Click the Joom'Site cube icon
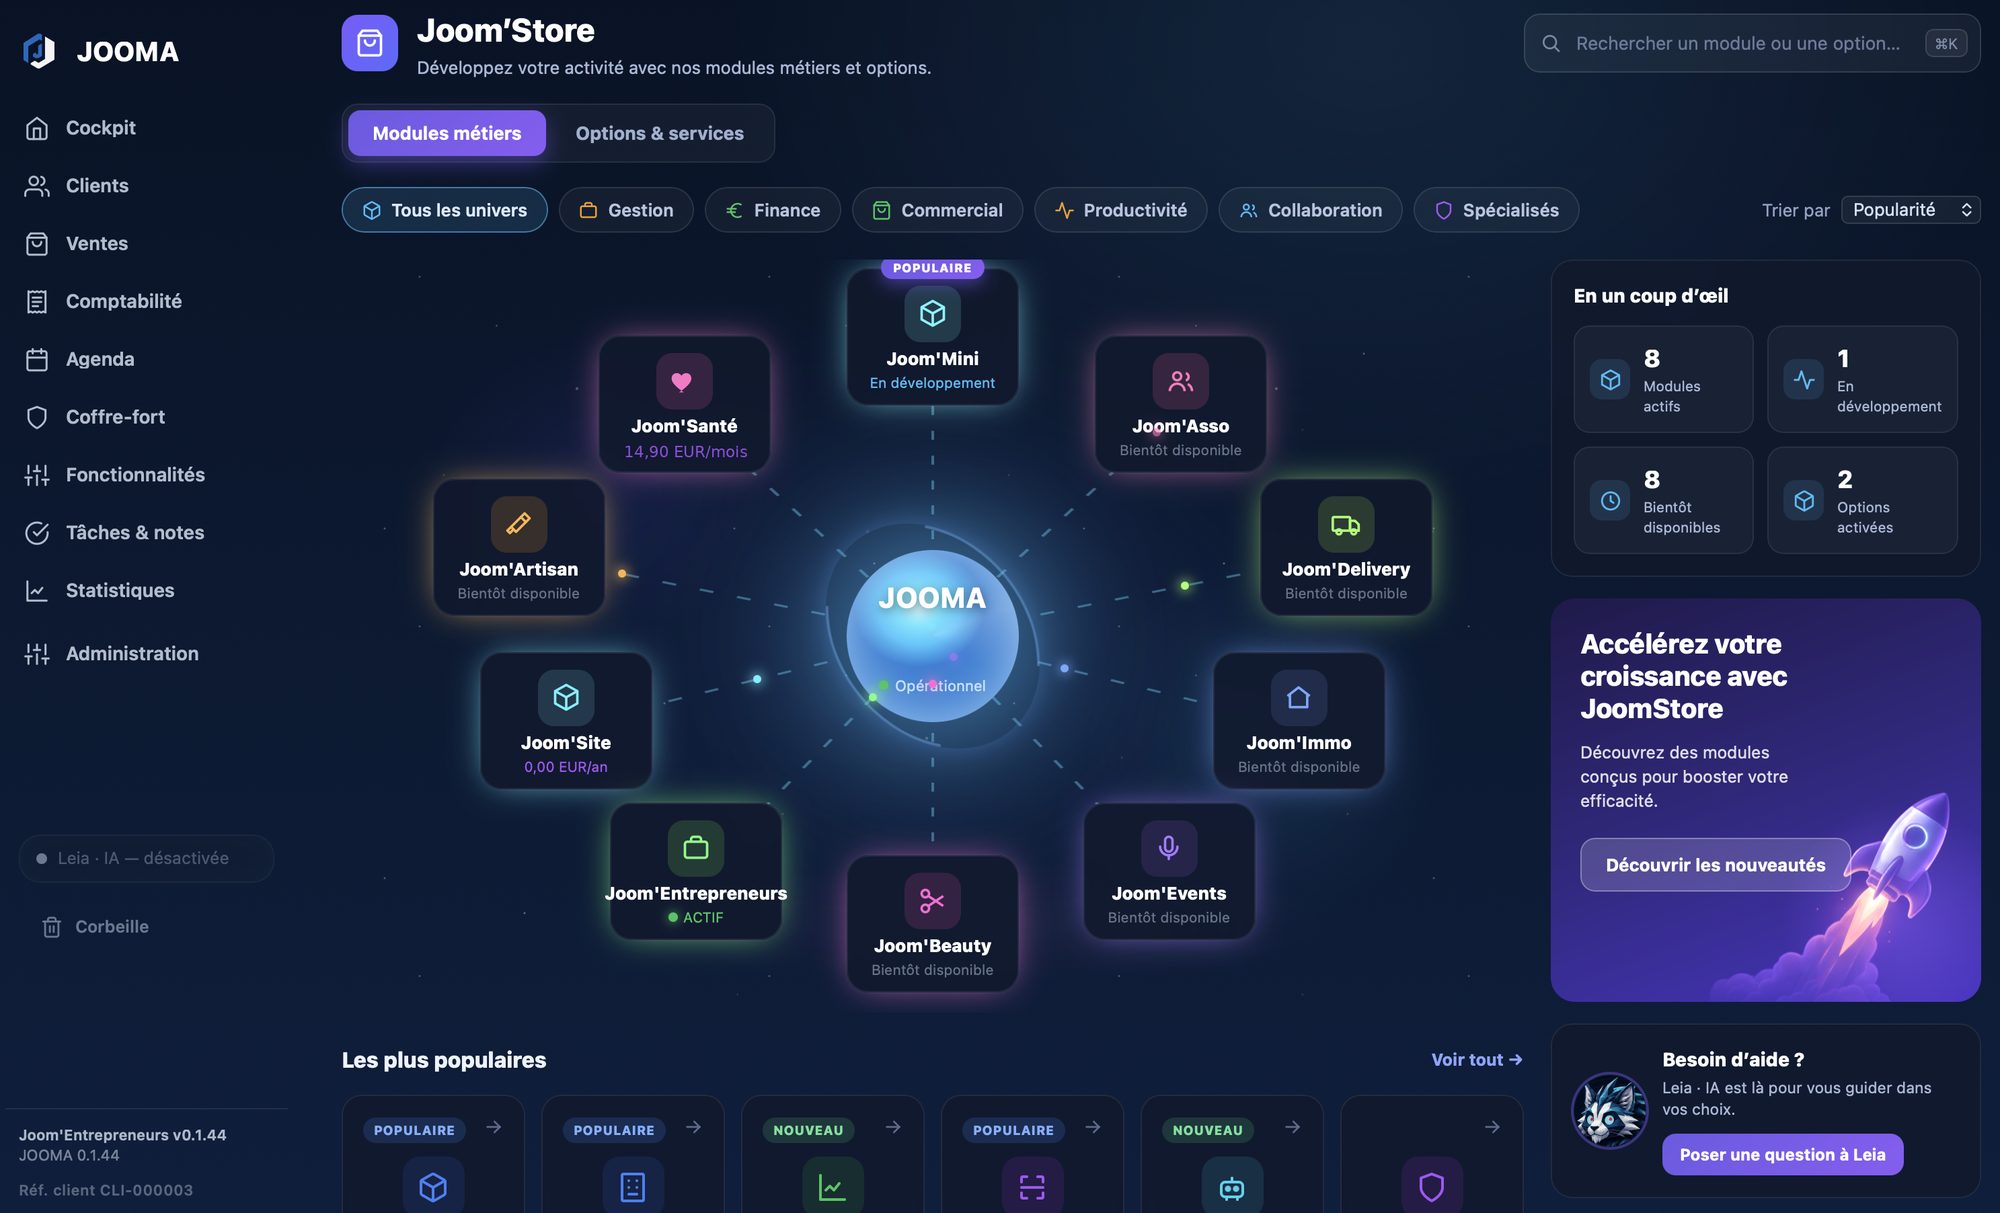The image size is (2000, 1213). 566,697
